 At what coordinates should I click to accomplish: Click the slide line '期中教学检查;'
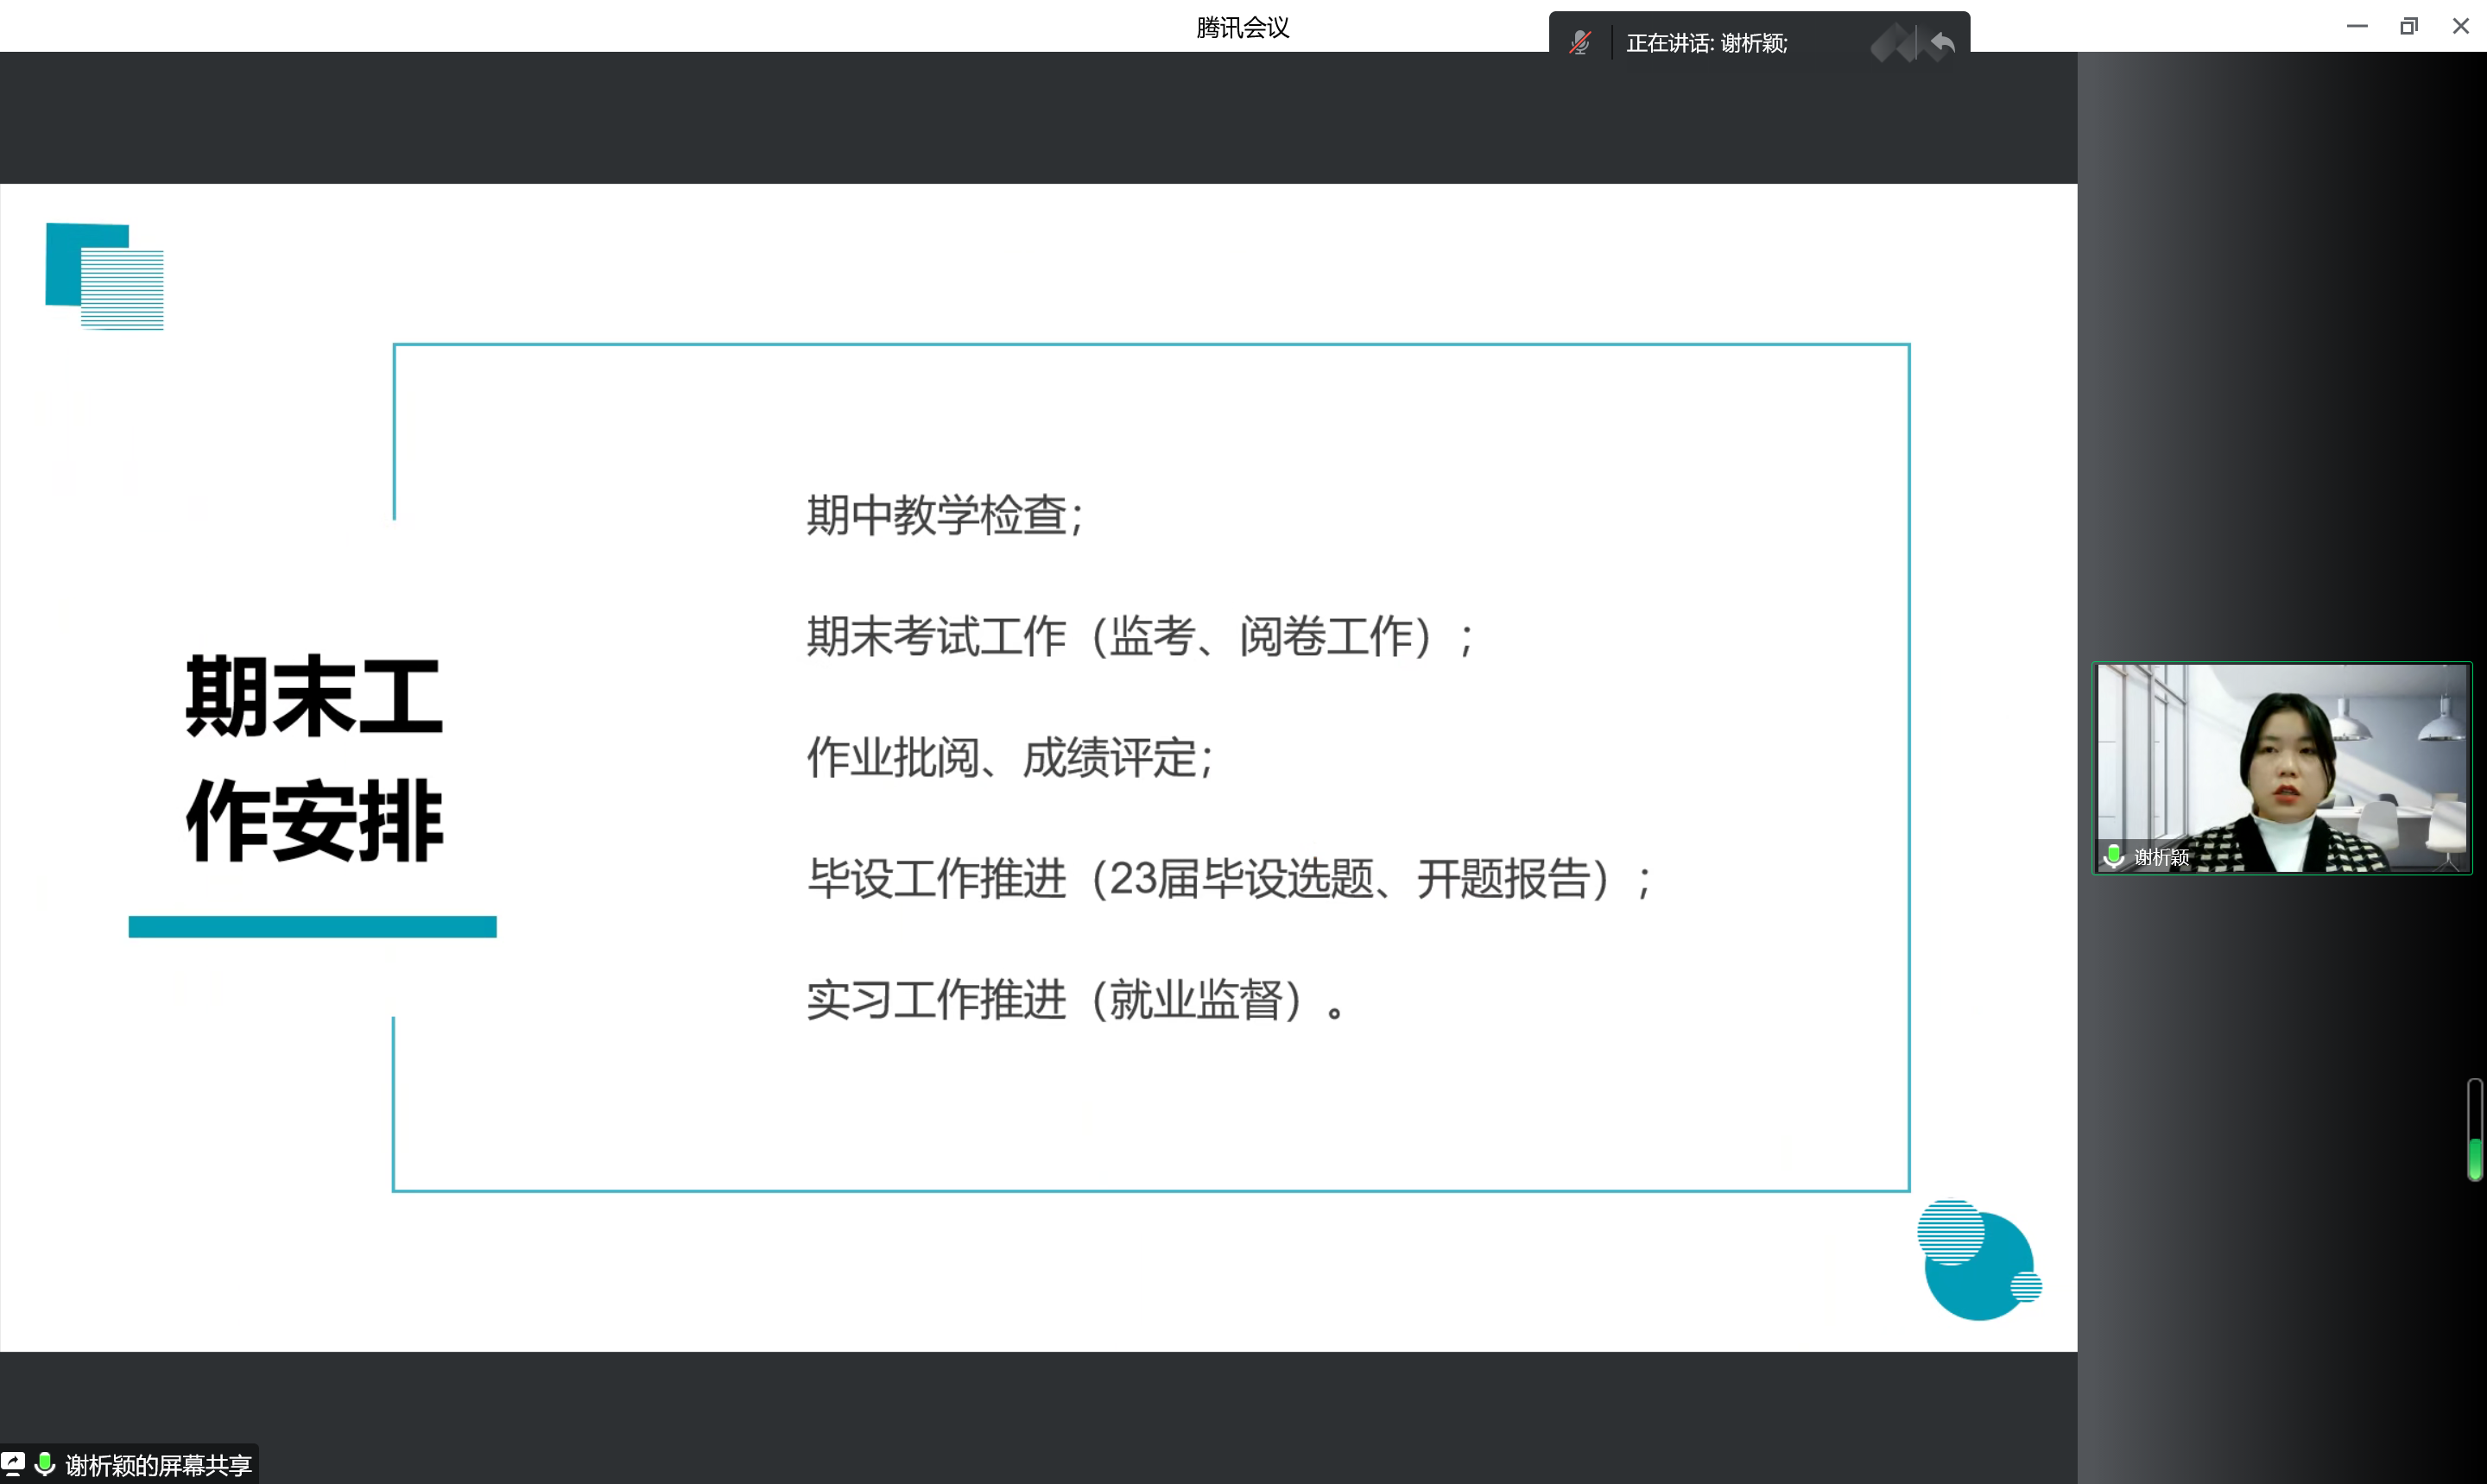click(945, 515)
